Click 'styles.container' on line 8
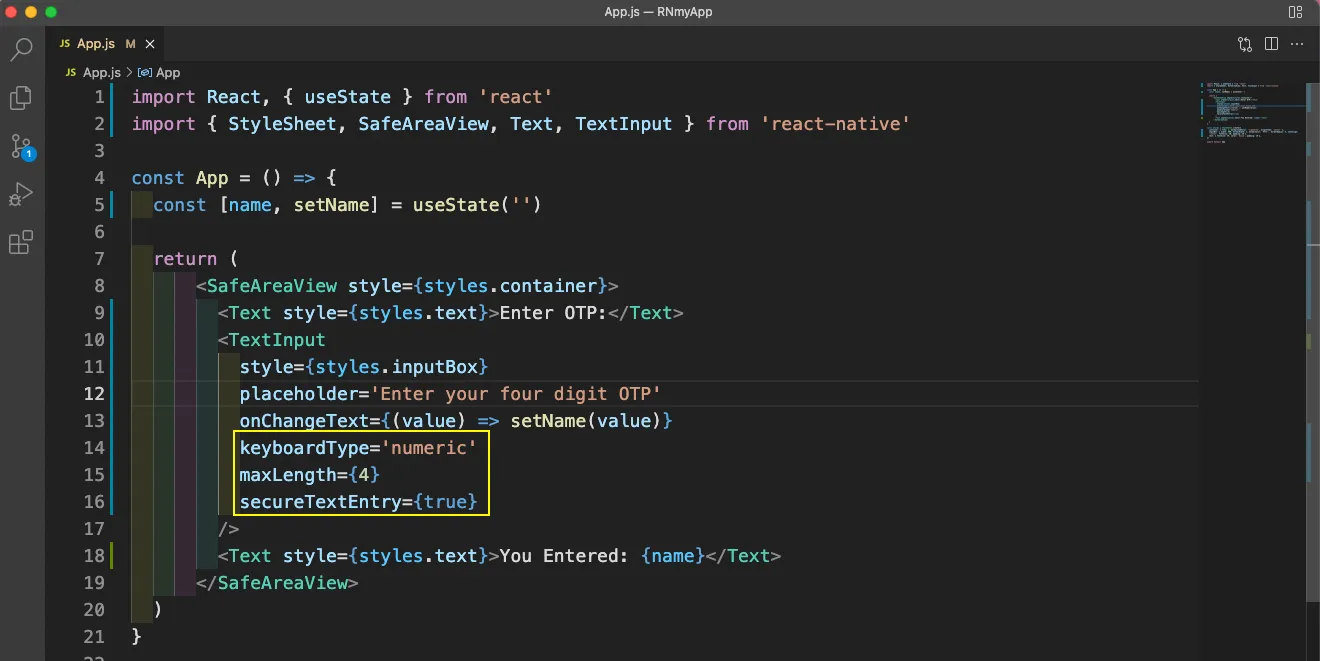The image size is (1320, 661). click(510, 286)
